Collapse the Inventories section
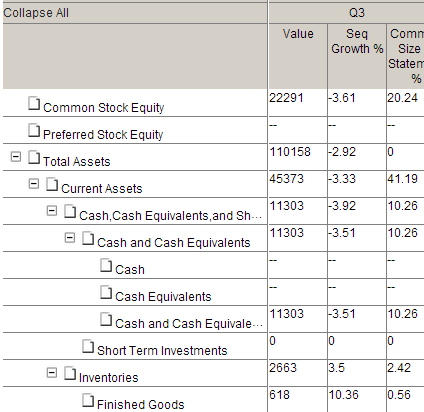The height and width of the screenshot is (412, 424). click(52, 373)
